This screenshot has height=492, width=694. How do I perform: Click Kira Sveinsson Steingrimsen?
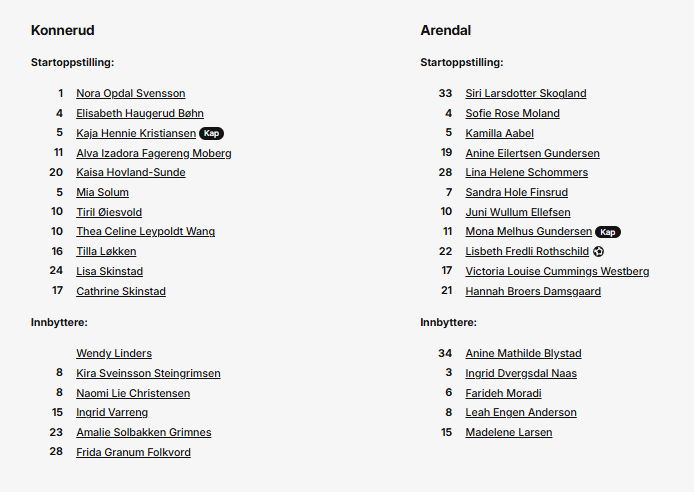click(148, 373)
